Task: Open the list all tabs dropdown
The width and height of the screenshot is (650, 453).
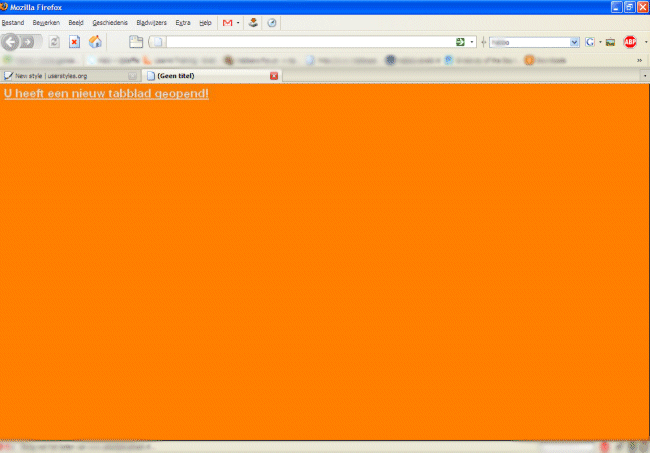Action: click(x=645, y=76)
